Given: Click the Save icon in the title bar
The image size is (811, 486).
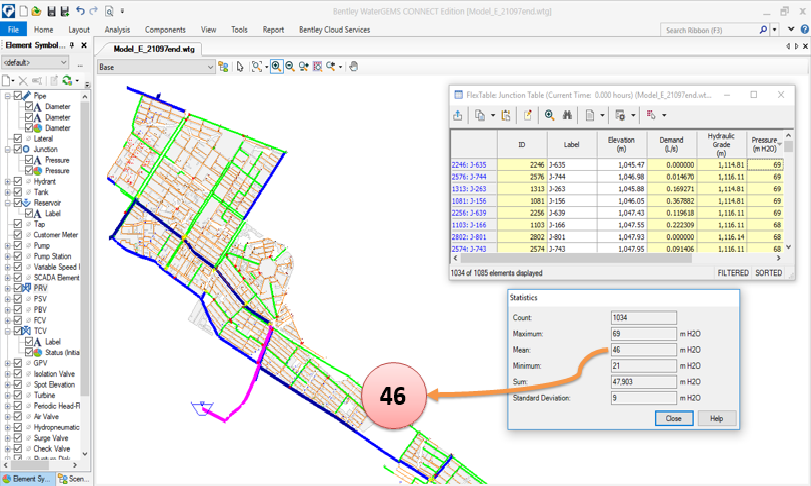Looking at the screenshot, I should click(51, 11).
